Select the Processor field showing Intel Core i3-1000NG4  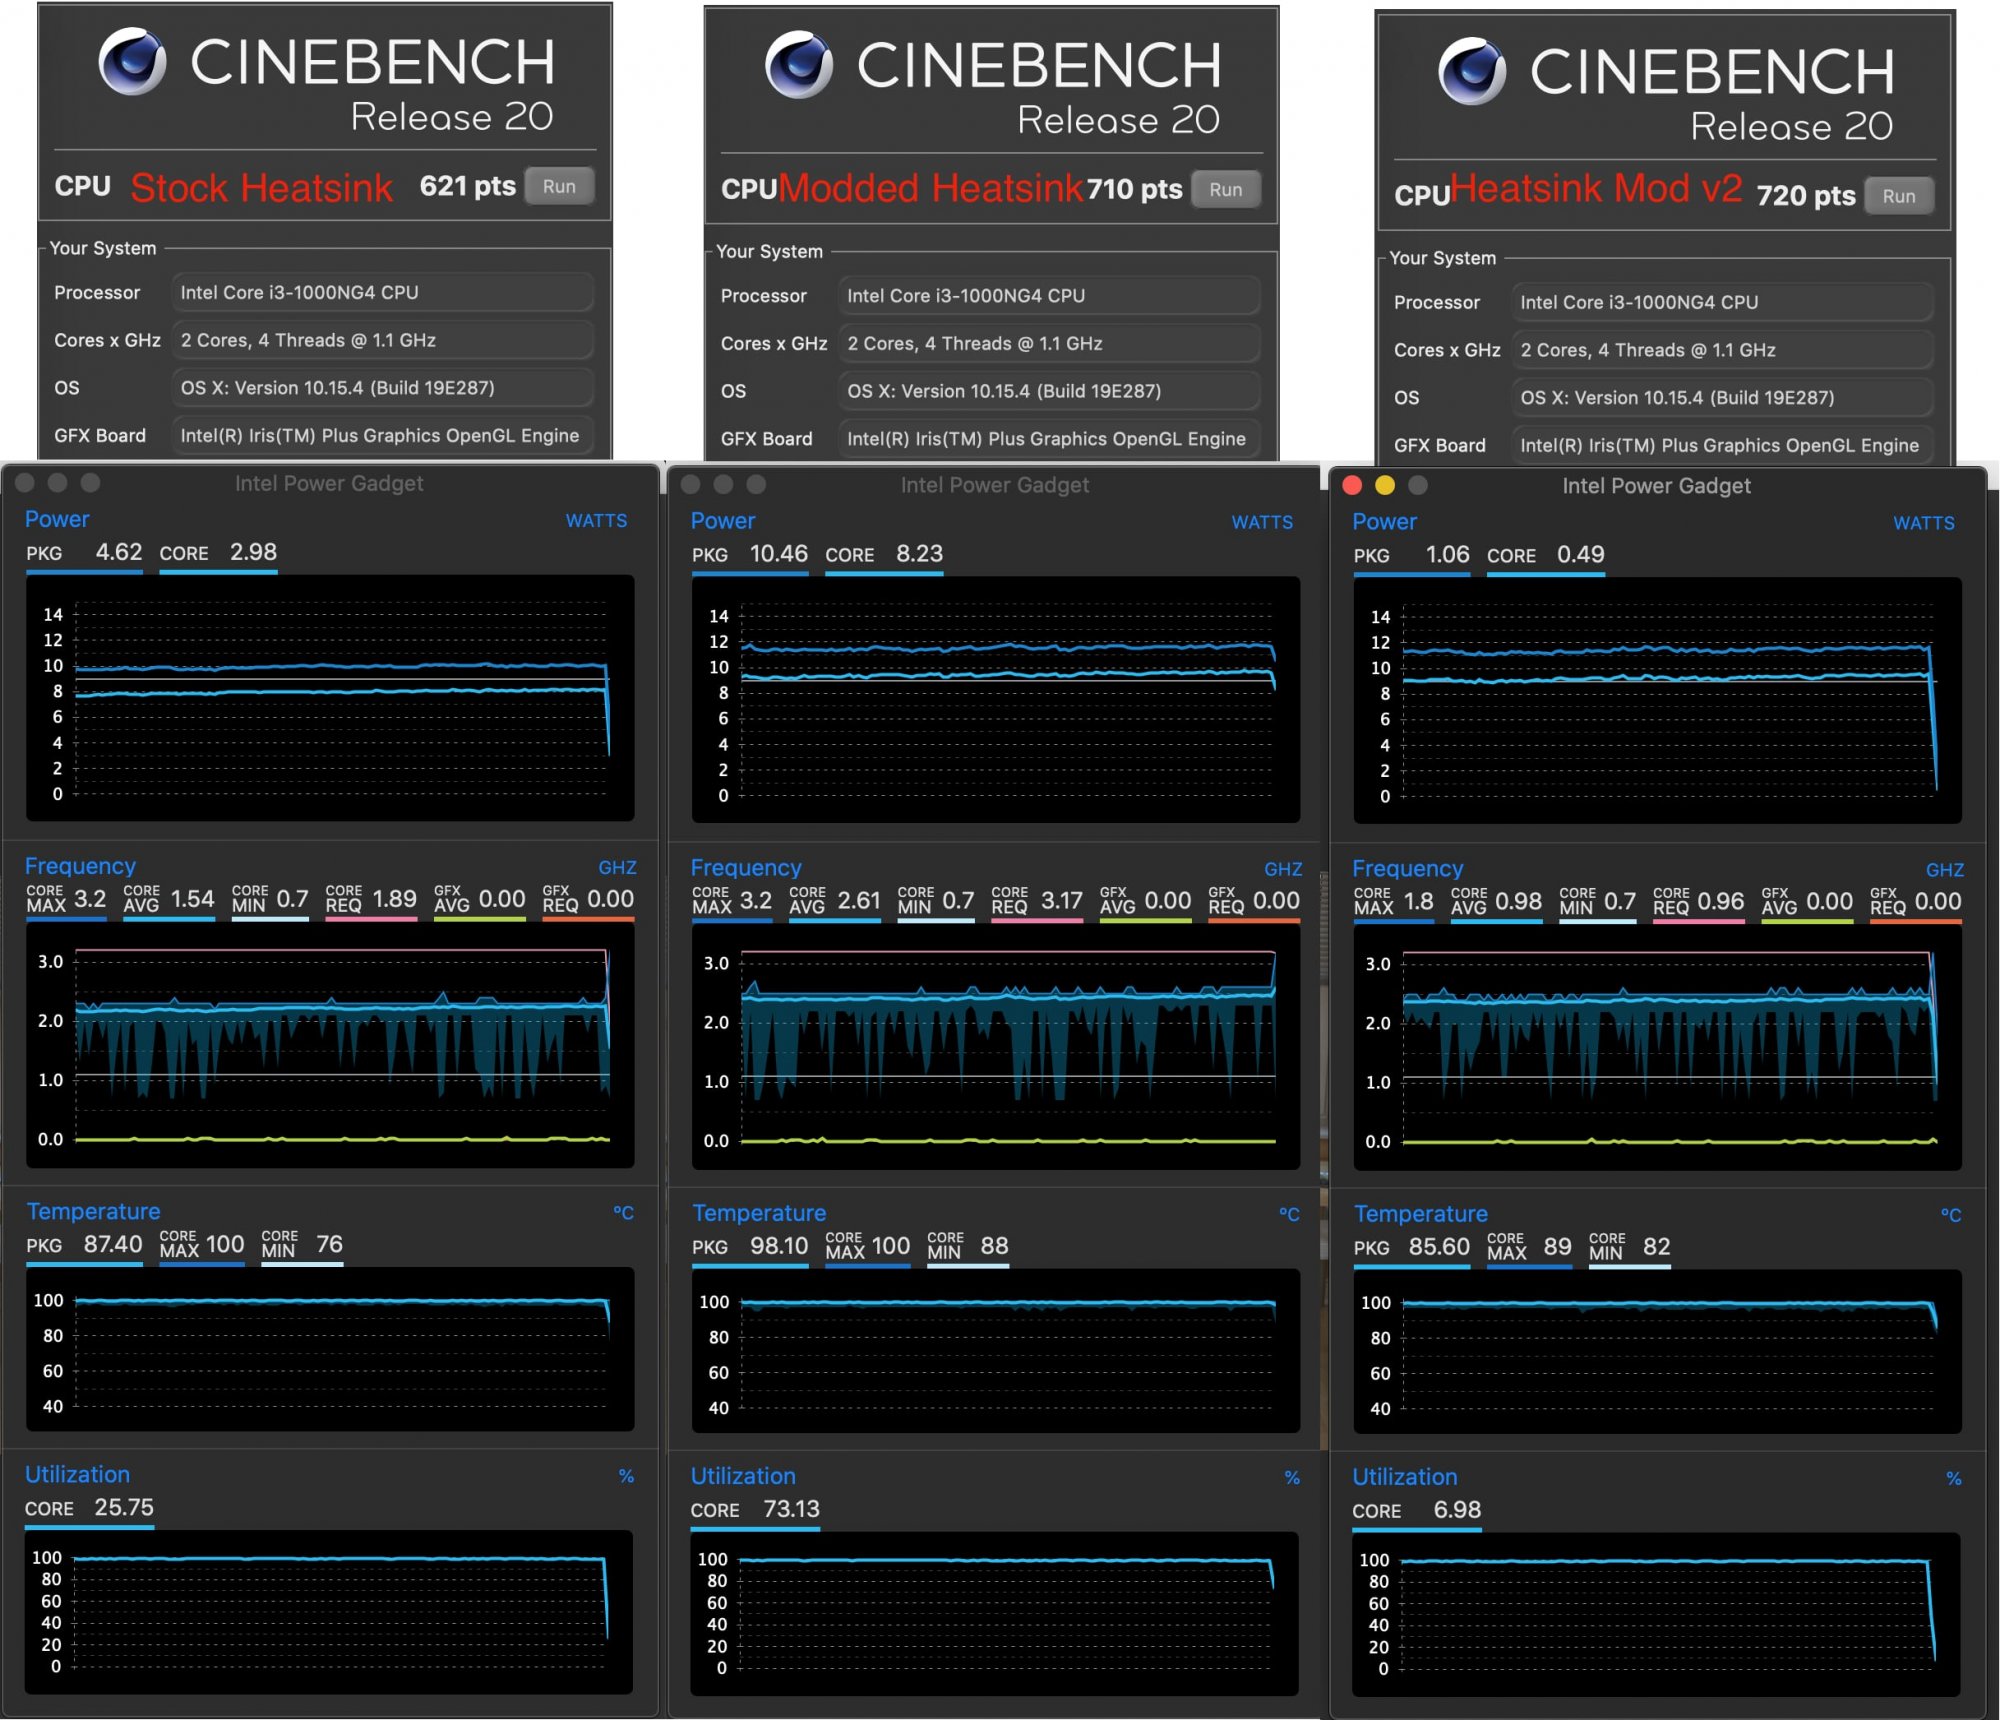click(x=382, y=292)
